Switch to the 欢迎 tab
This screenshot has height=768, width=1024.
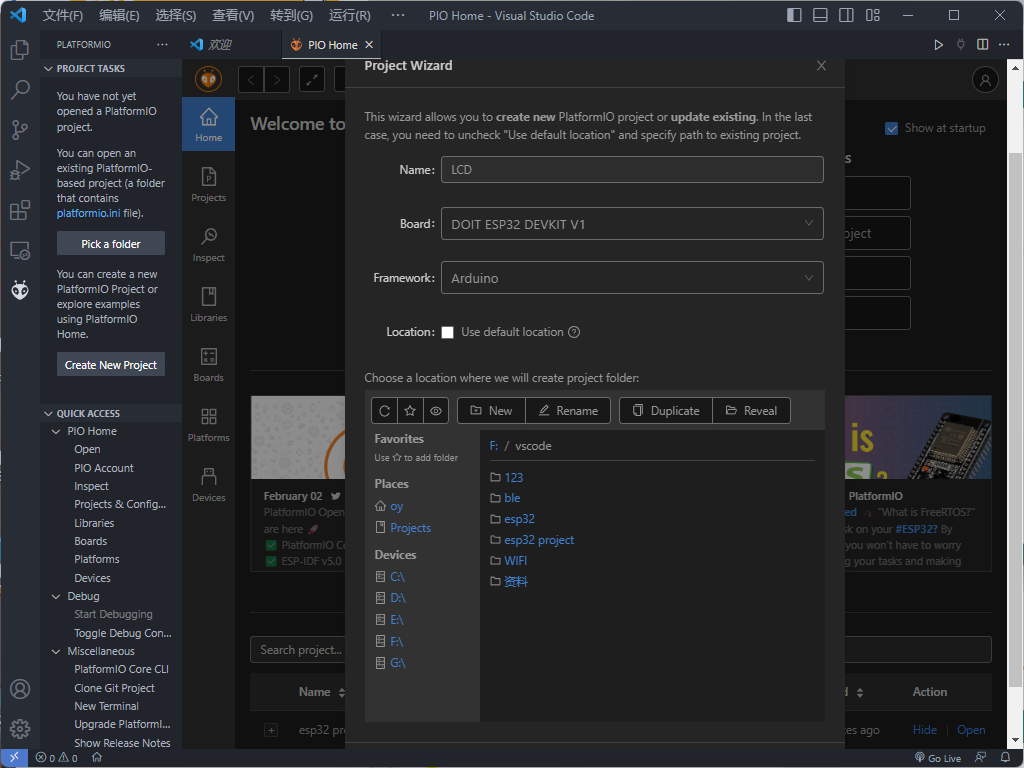pos(219,44)
